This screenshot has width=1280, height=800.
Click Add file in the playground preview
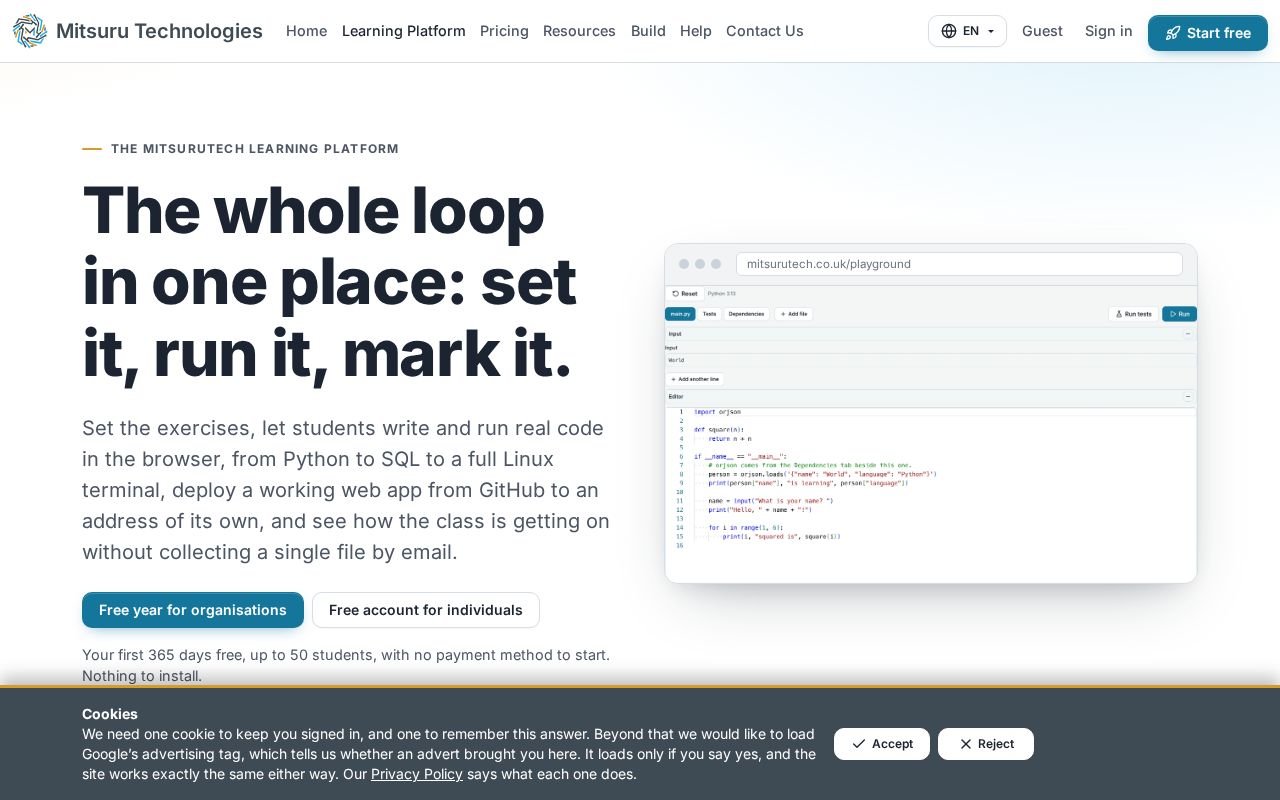pyautogui.click(x=794, y=314)
